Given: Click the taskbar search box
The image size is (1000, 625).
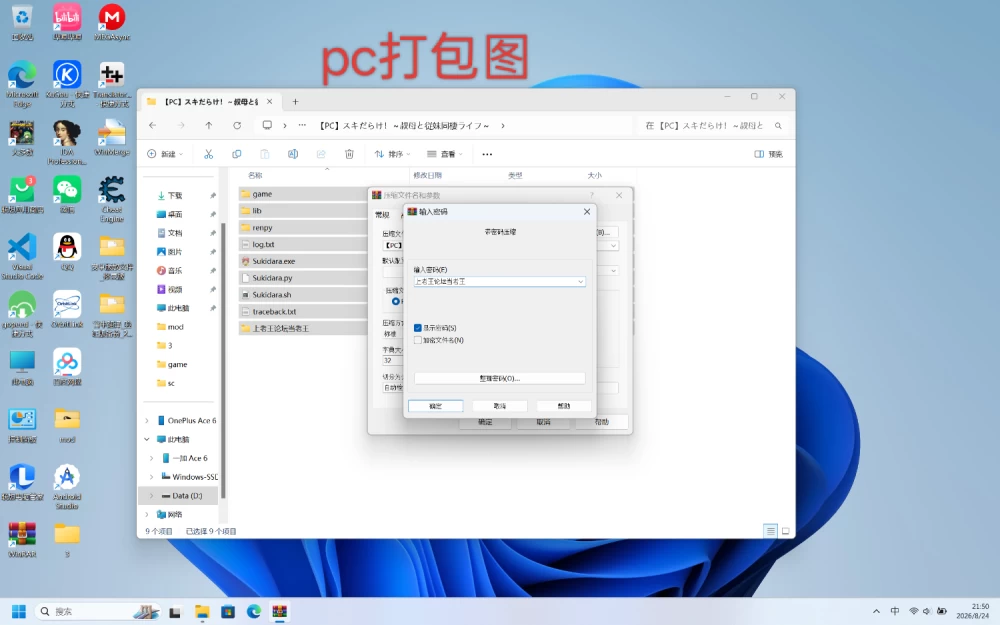Looking at the screenshot, I should 97,612.
